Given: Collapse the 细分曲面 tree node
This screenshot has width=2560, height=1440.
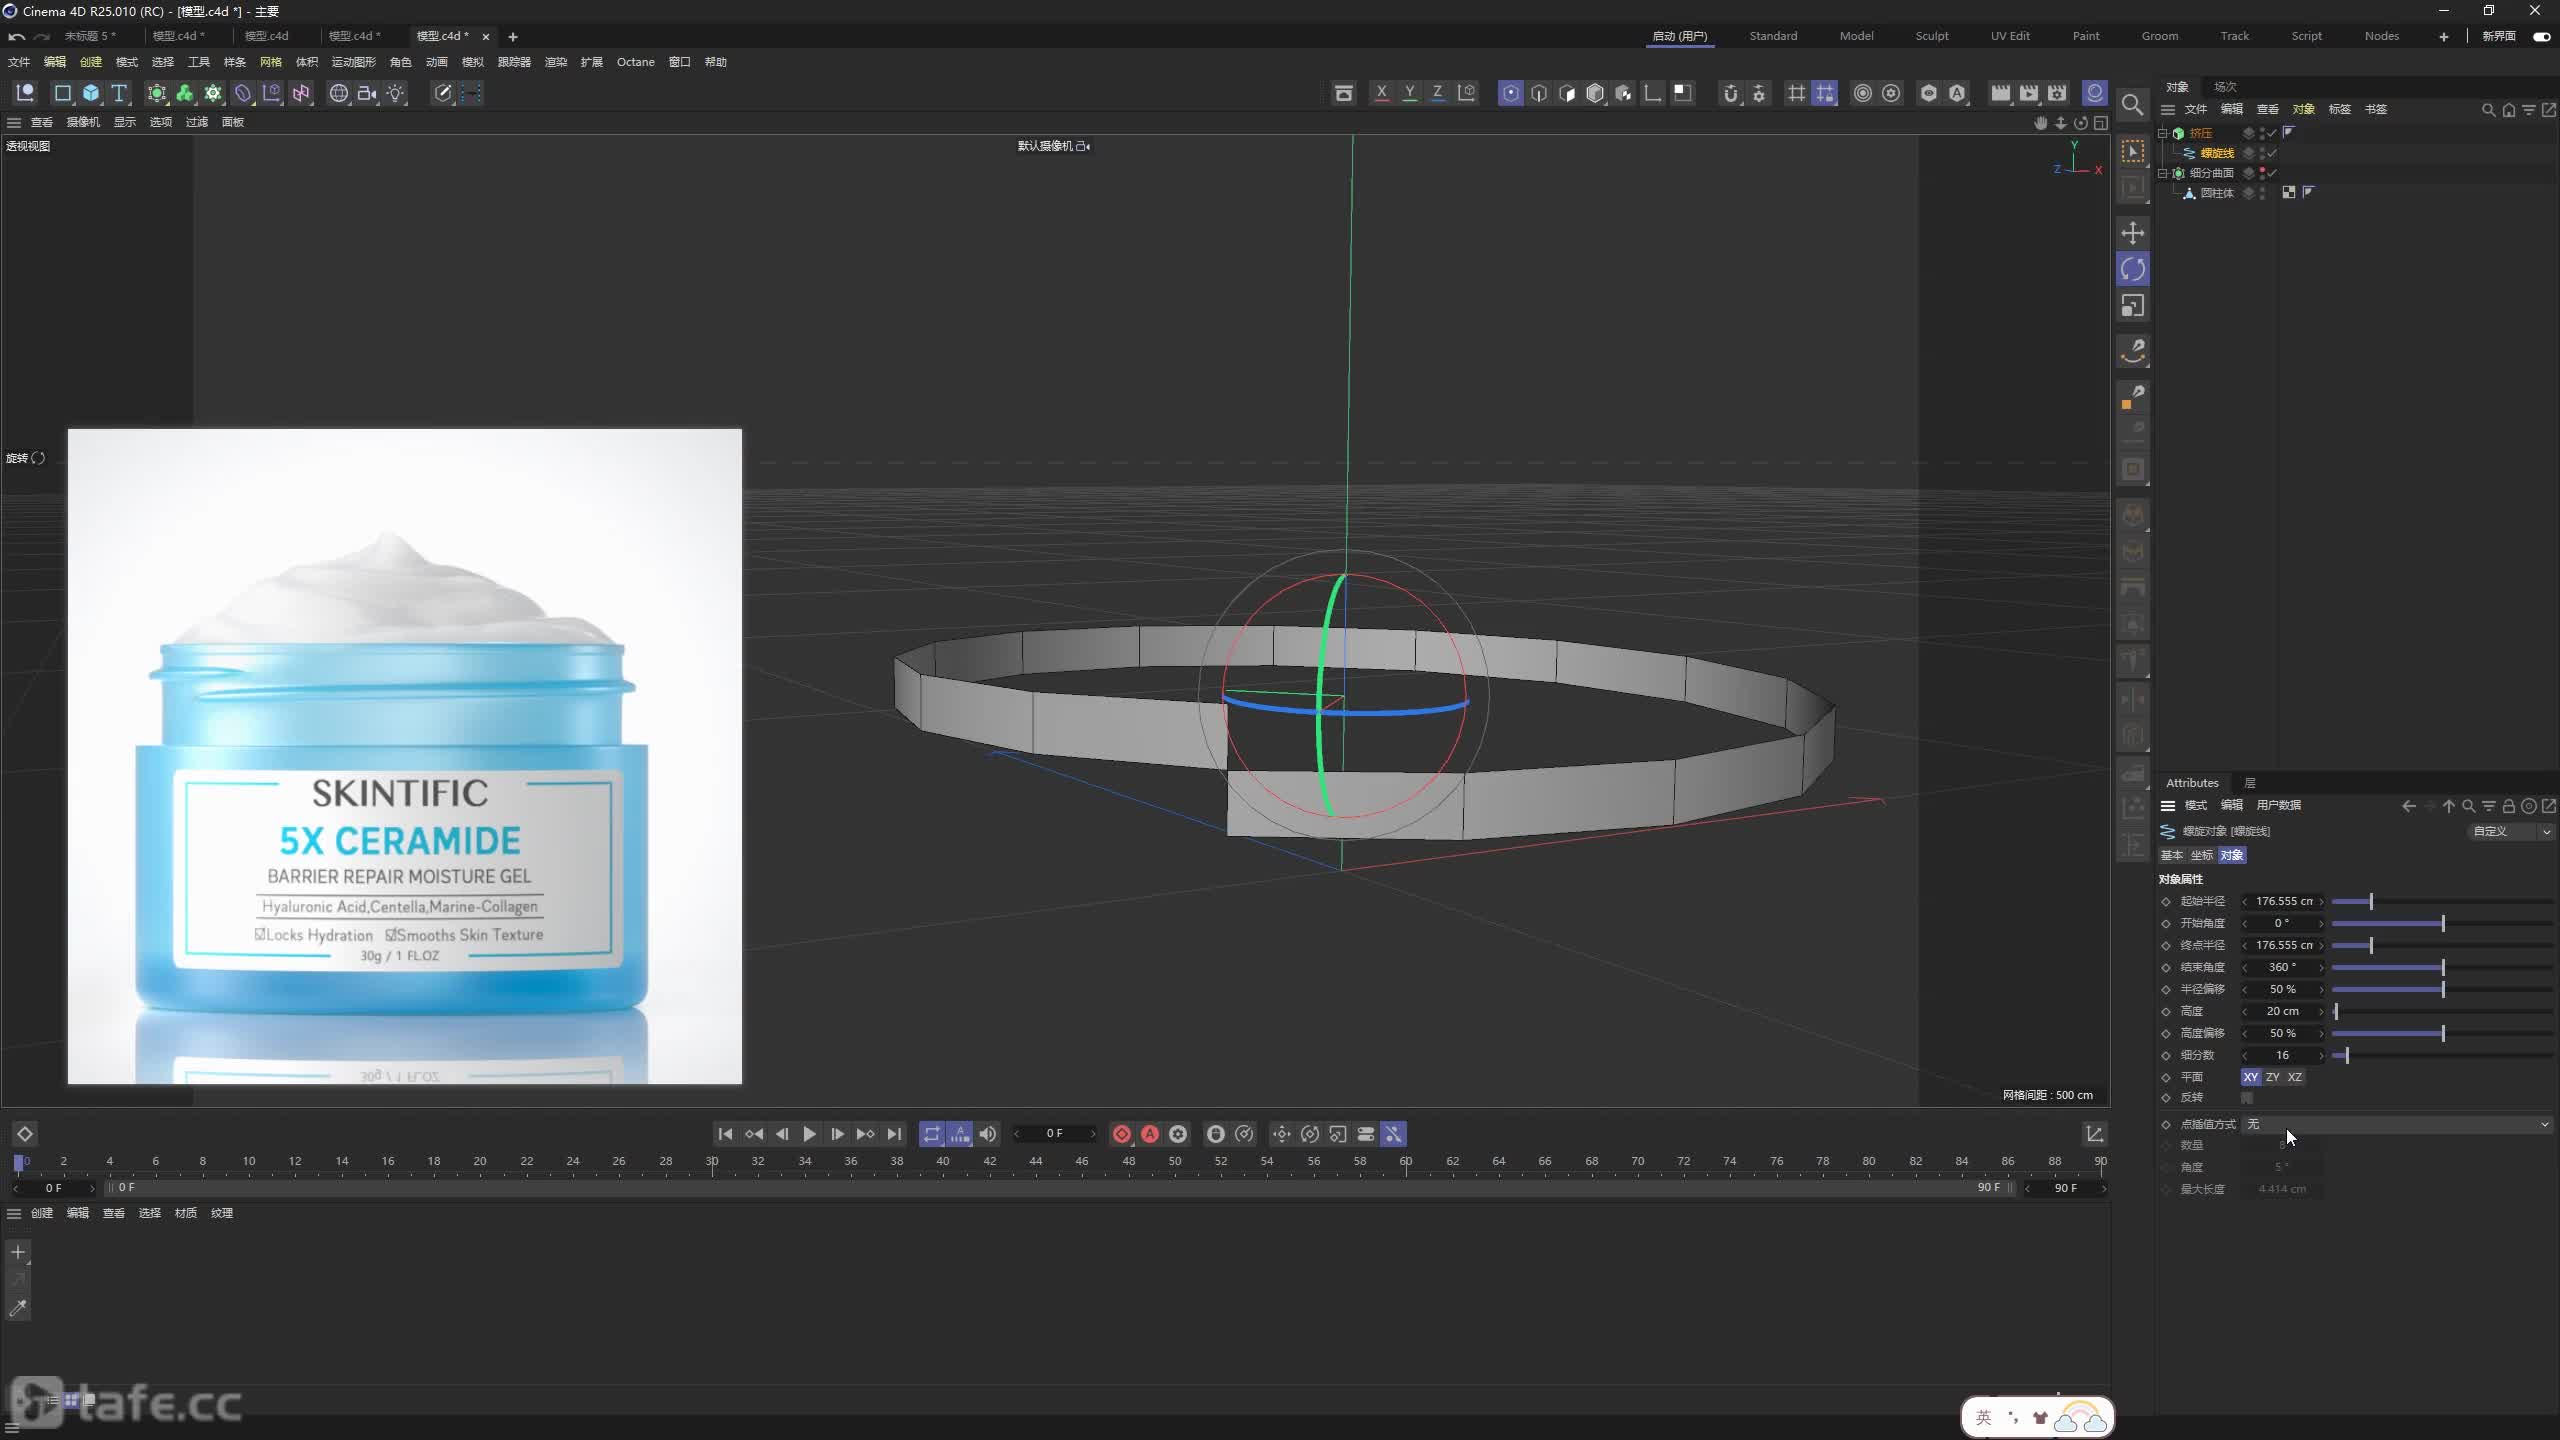Looking at the screenshot, I should (x=2163, y=173).
